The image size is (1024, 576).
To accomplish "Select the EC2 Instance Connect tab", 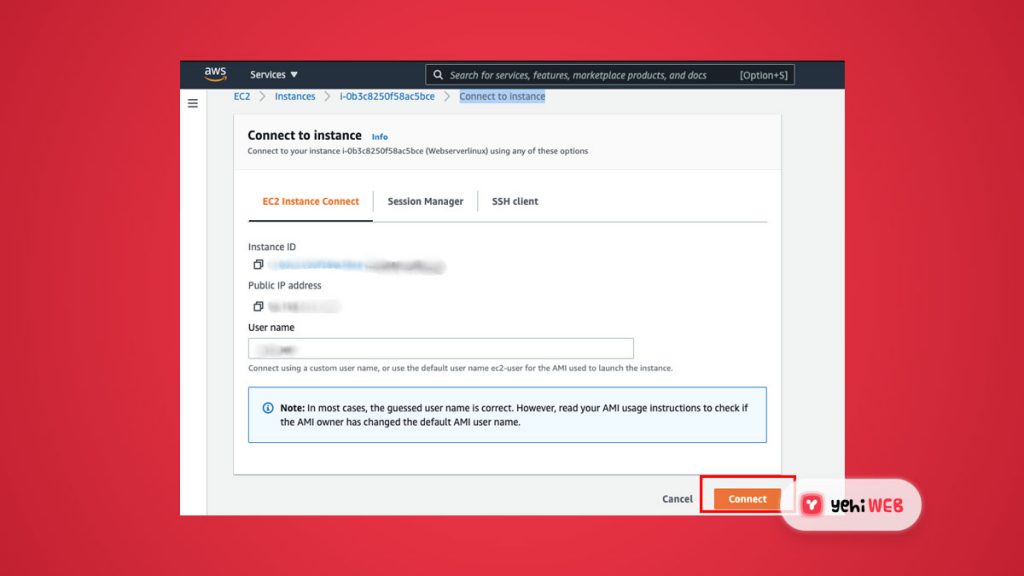I will pos(310,201).
